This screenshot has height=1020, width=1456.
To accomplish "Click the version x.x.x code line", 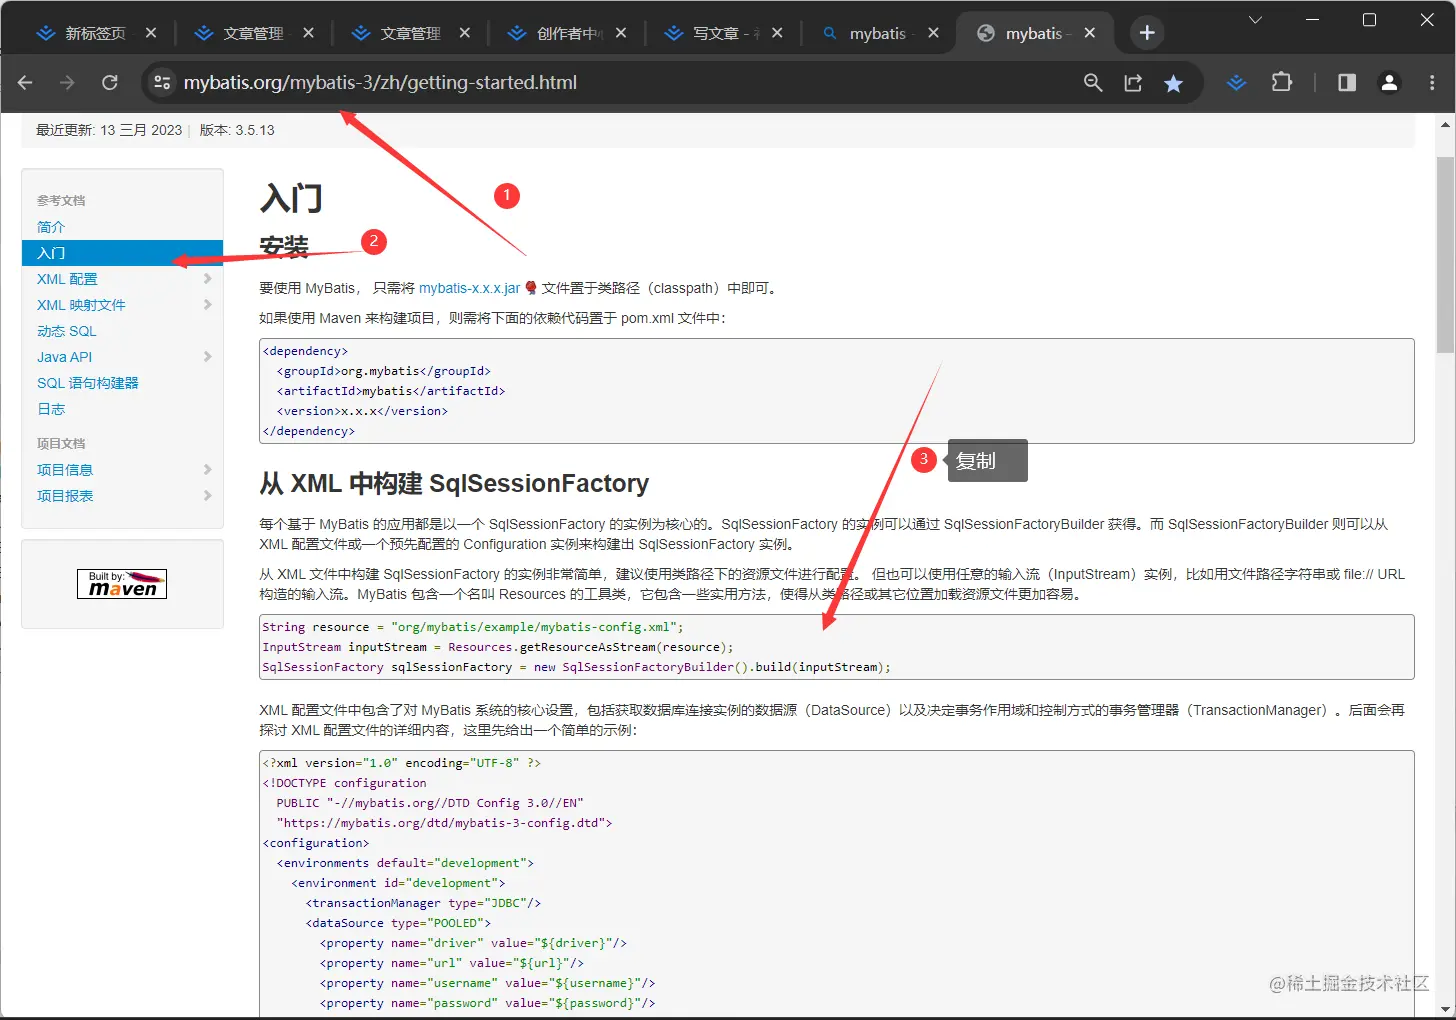I will 362,411.
